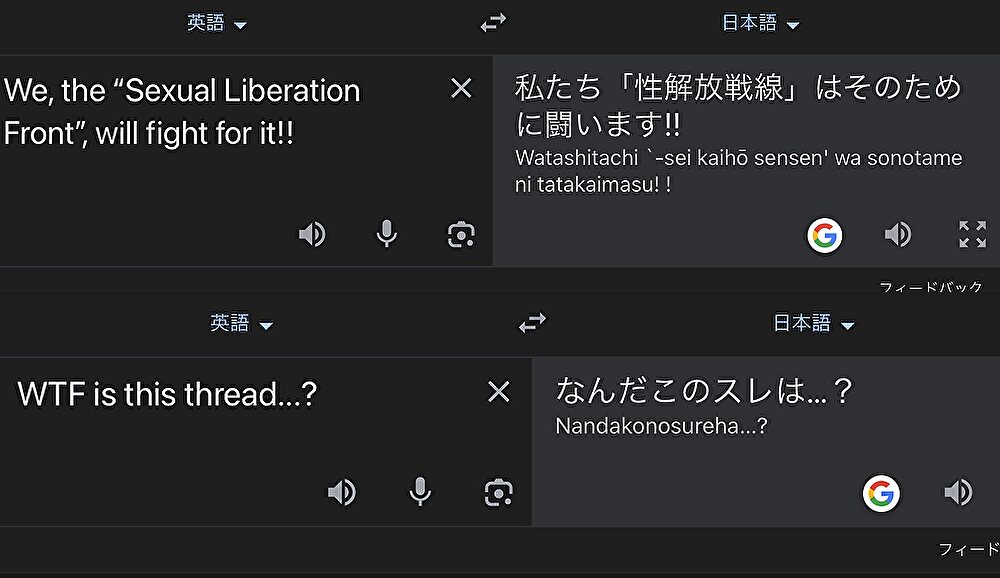Open the top 英語 source language dropdown
The width and height of the screenshot is (1000, 578).
[x=216, y=23]
